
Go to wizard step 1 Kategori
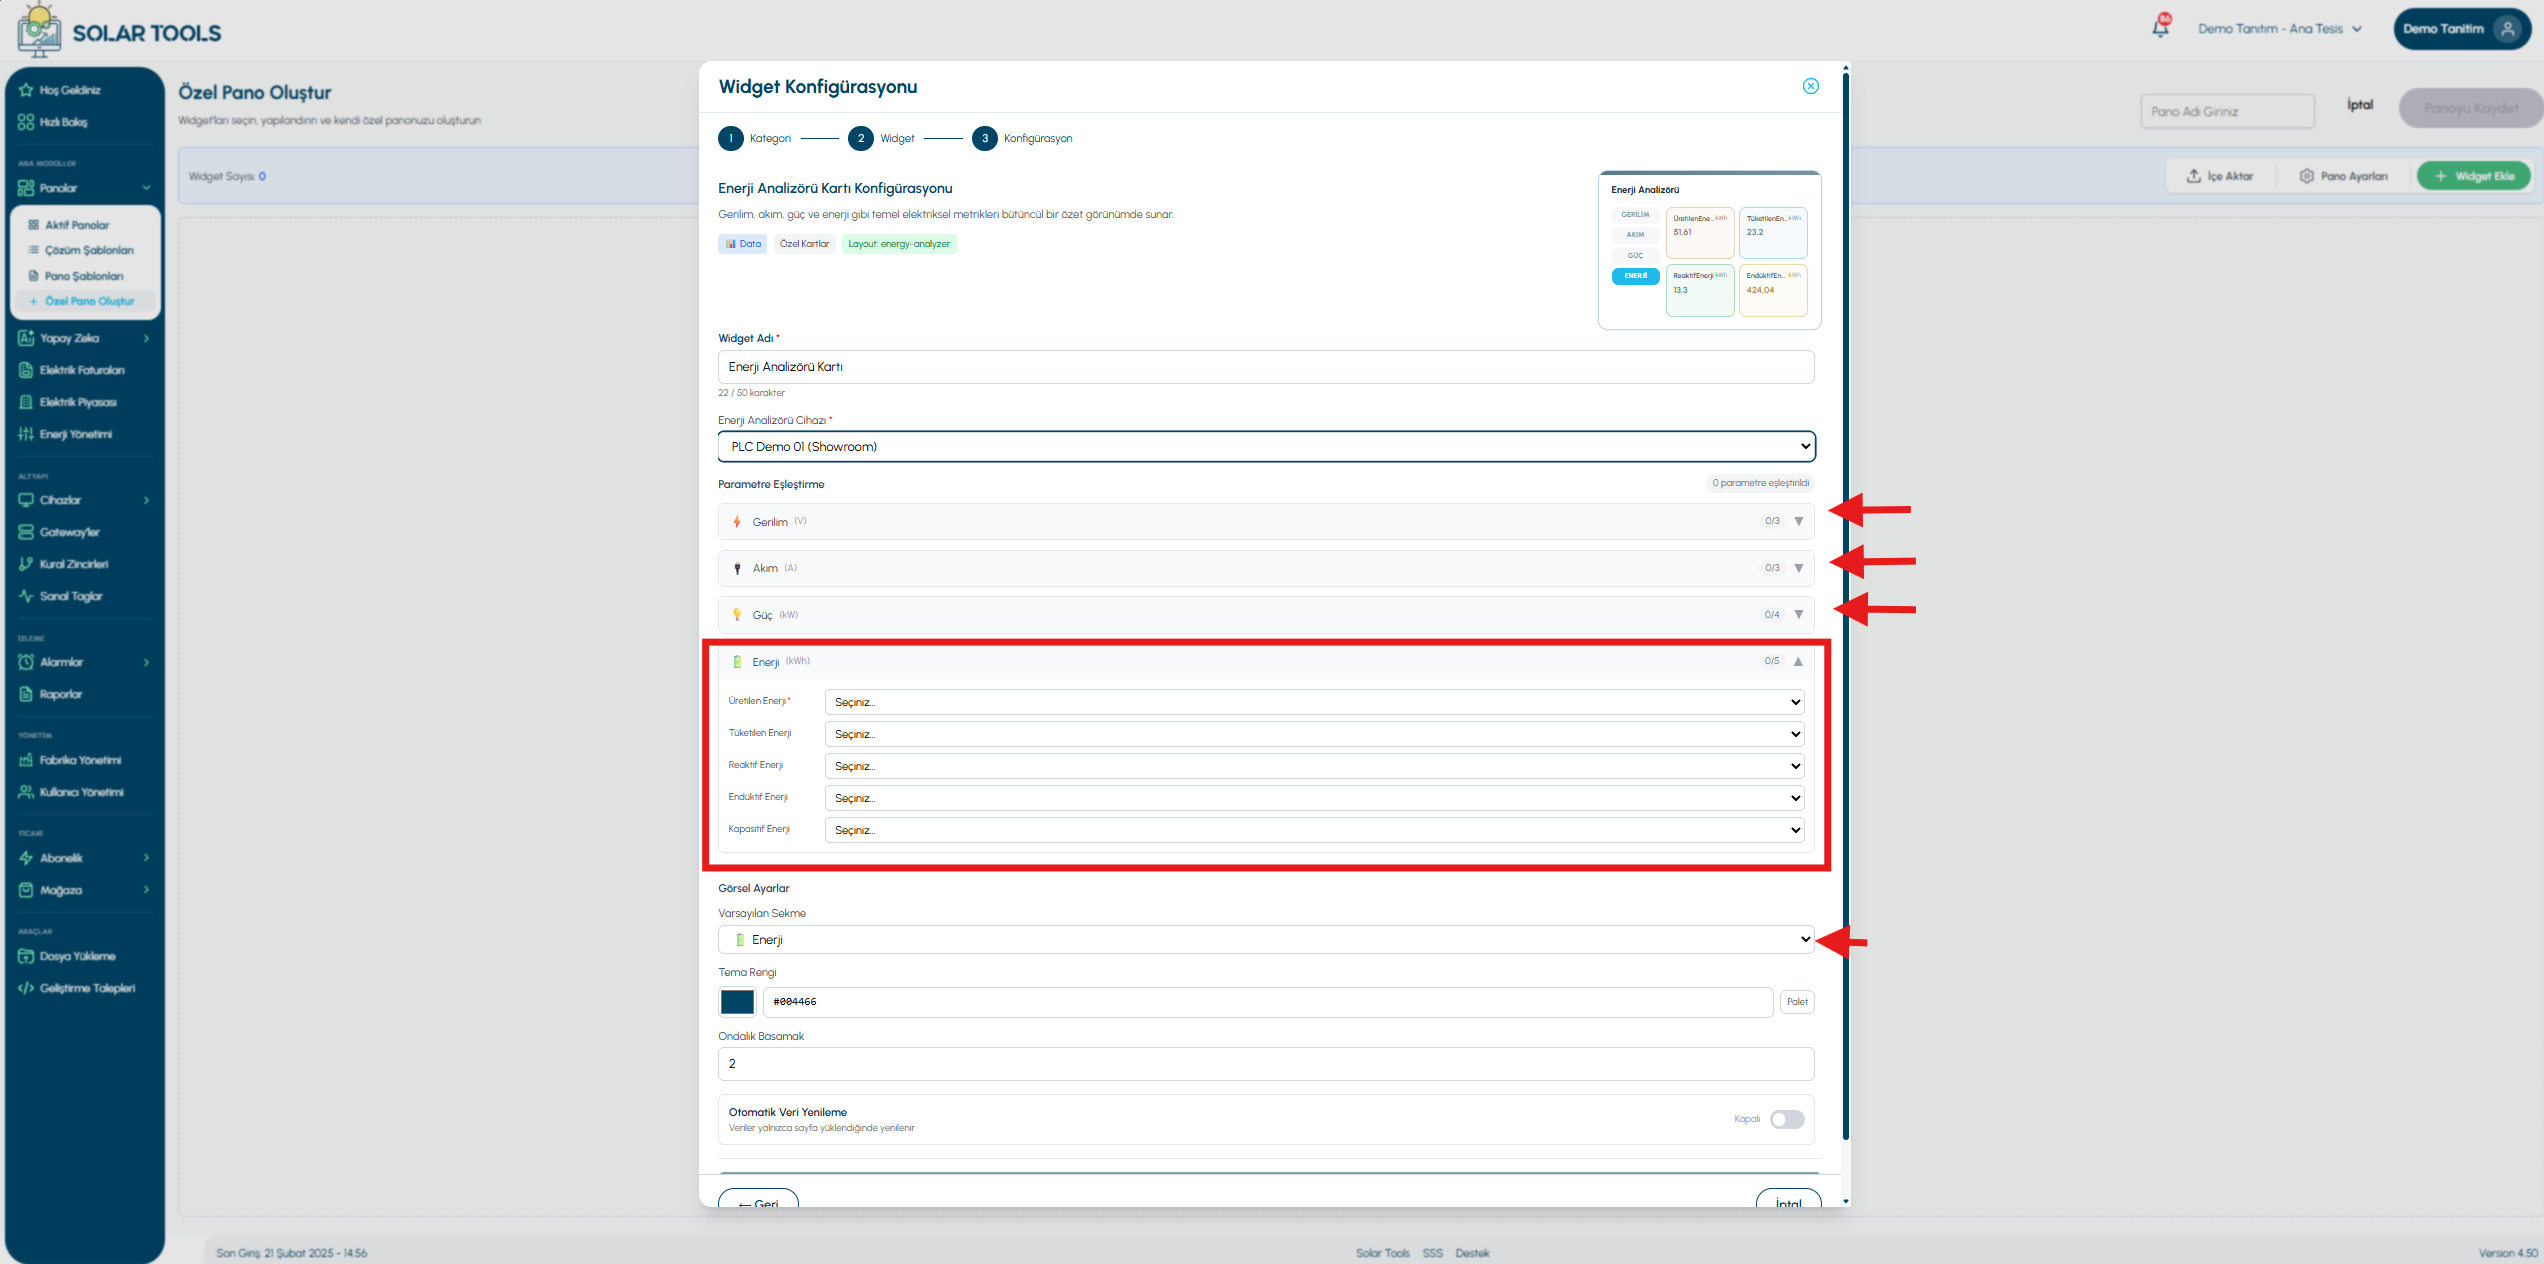pyautogui.click(x=754, y=138)
